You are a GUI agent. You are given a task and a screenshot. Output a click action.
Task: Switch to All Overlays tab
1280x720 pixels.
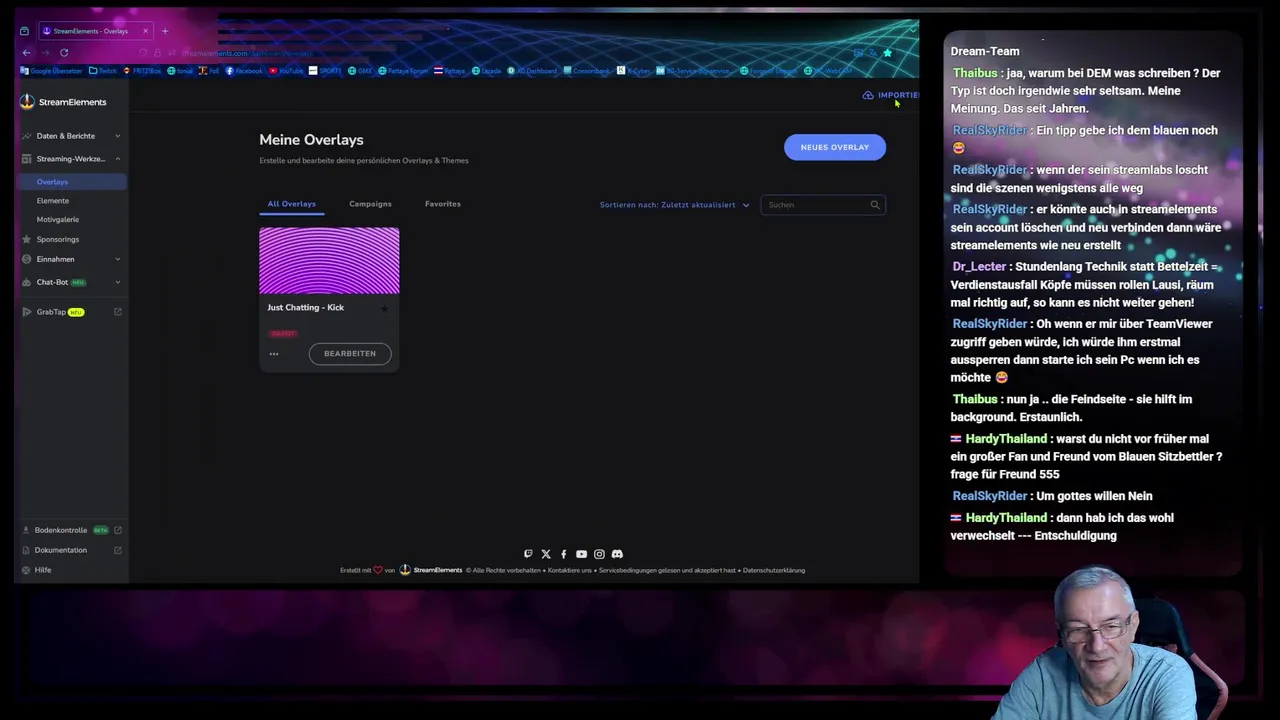pos(291,204)
